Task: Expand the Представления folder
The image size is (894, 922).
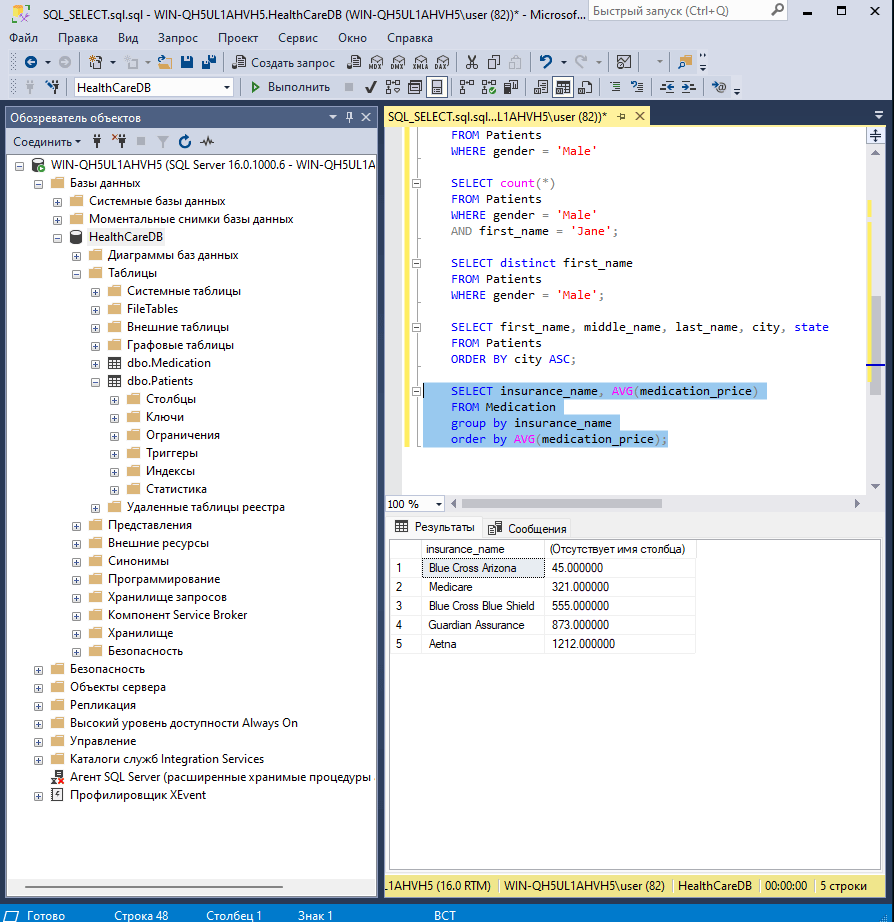Action: click(x=76, y=526)
